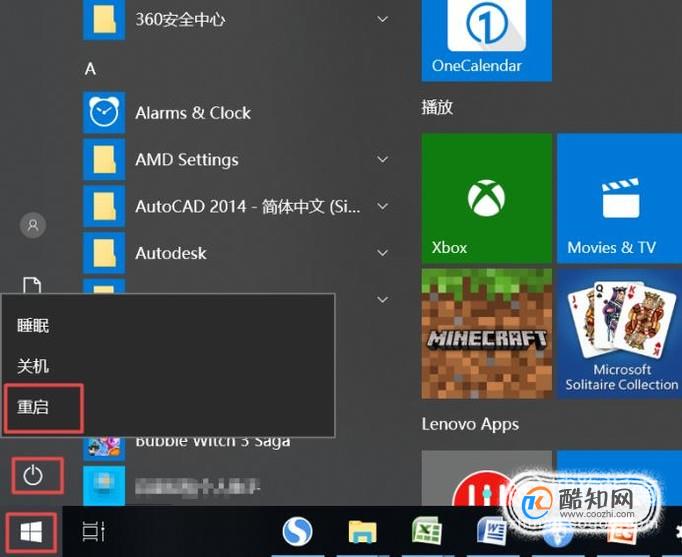This screenshot has height=557, width=682.
Task: Launch Excel from the taskbar
Action: (427, 530)
